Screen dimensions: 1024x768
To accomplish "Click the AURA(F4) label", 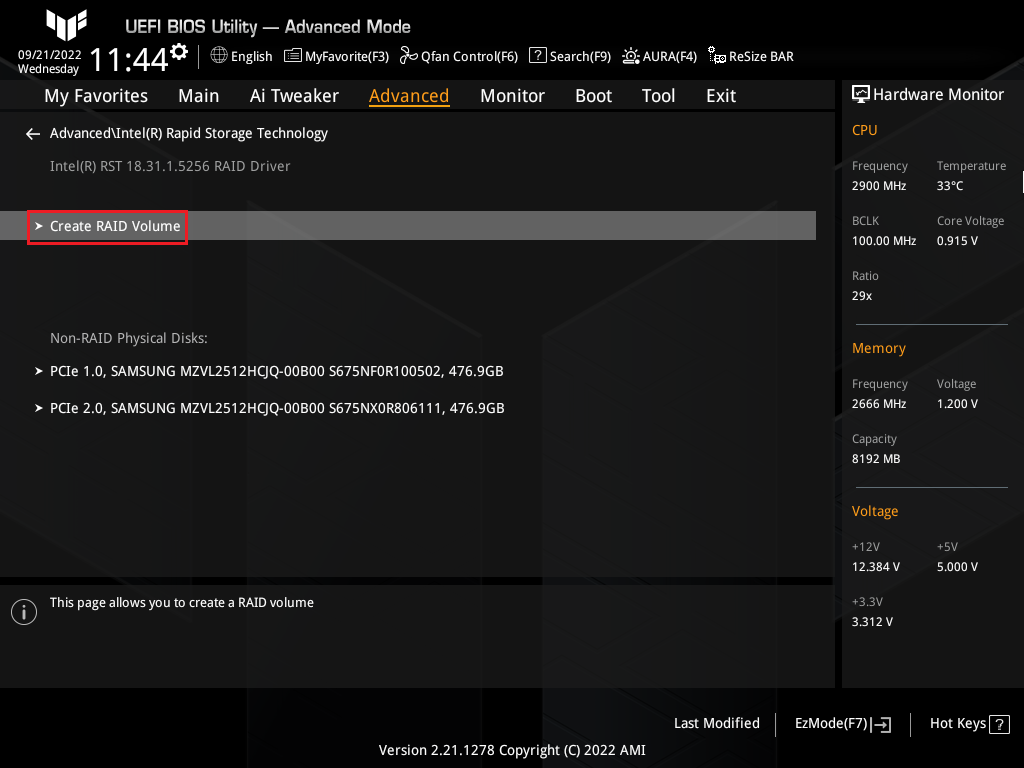I will 669,57.
